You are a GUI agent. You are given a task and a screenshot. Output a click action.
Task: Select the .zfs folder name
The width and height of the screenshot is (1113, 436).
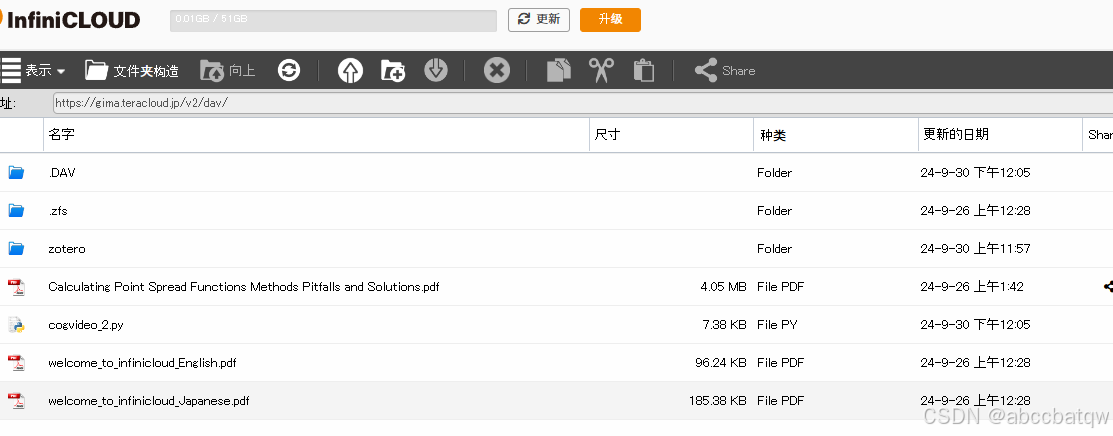tap(58, 211)
